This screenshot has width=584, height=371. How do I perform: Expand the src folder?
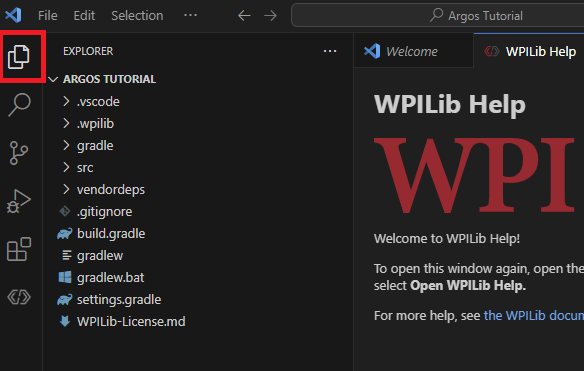click(66, 167)
